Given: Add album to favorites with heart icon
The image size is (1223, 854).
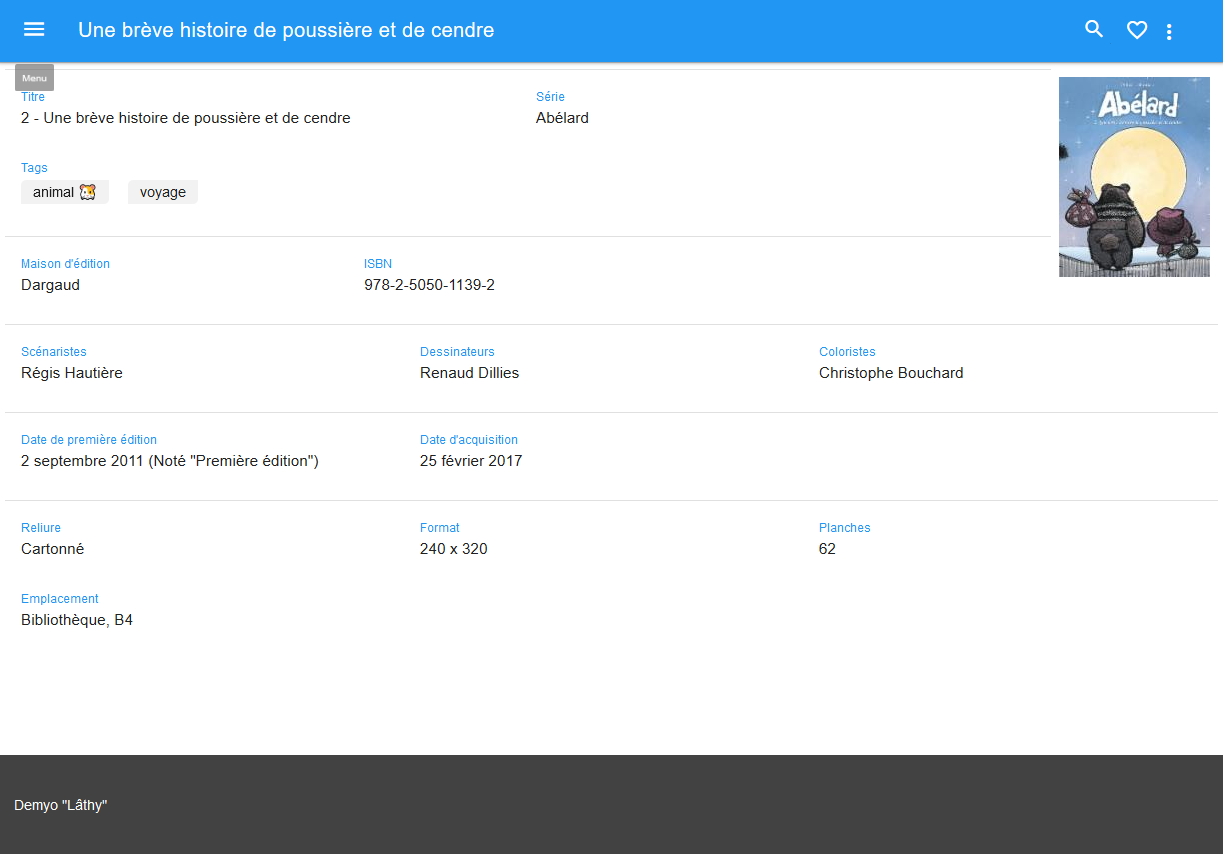Looking at the screenshot, I should tap(1137, 30).
